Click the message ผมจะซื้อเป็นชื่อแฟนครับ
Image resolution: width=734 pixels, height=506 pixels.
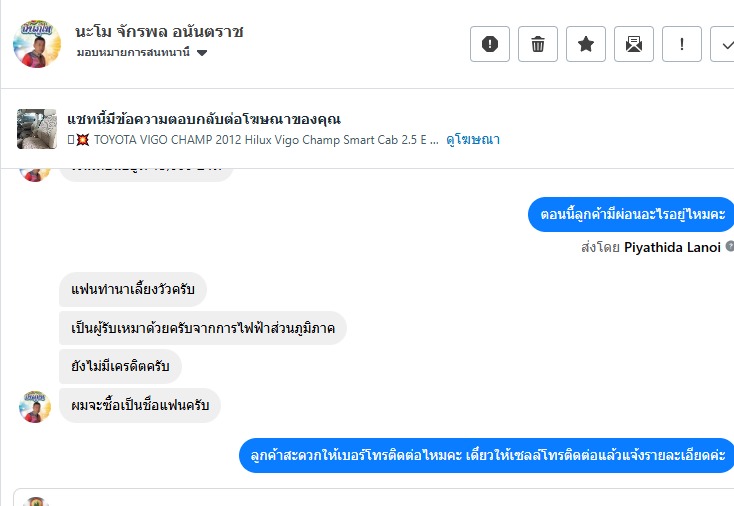(x=140, y=405)
